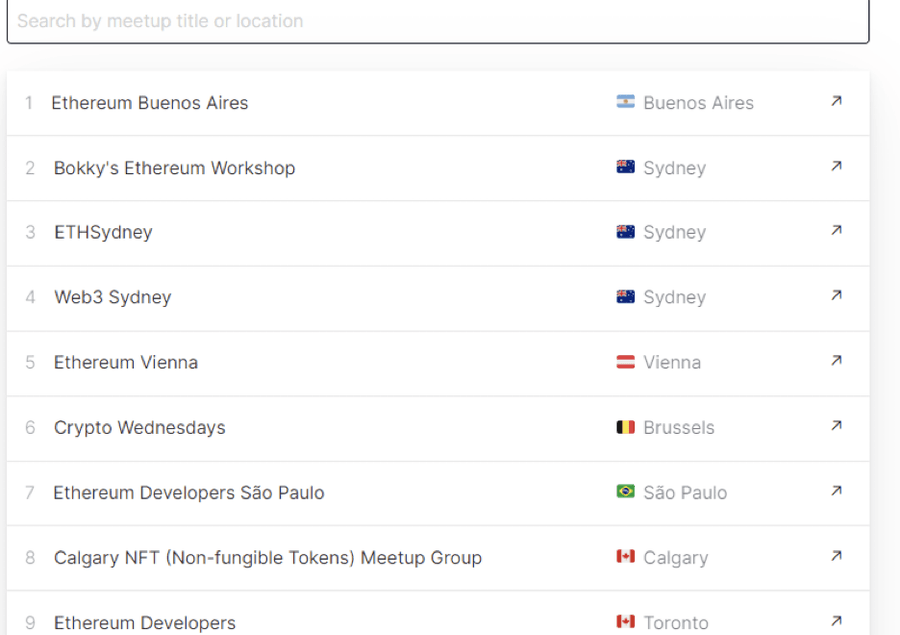Click arrow icon for Bokky's Ethereum Workshop
The height and width of the screenshot is (635, 900).
tap(836, 166)
